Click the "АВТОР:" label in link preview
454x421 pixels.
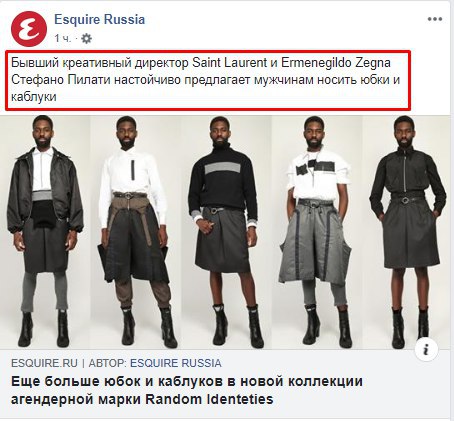coord(108,363)
